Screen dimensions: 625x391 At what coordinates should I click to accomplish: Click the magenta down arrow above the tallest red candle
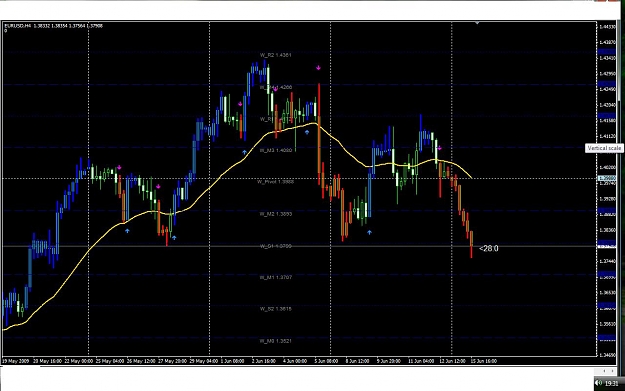(x=318, y=68)
